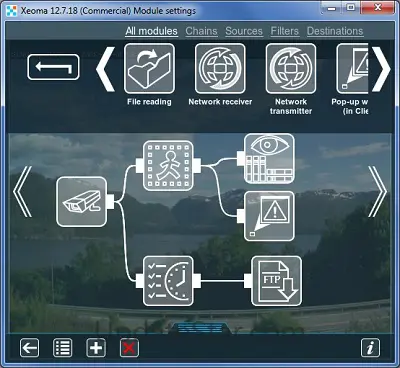Select the Network receiver module icon
The width and height of the screenshot is (400, 368).
point(220,68)
